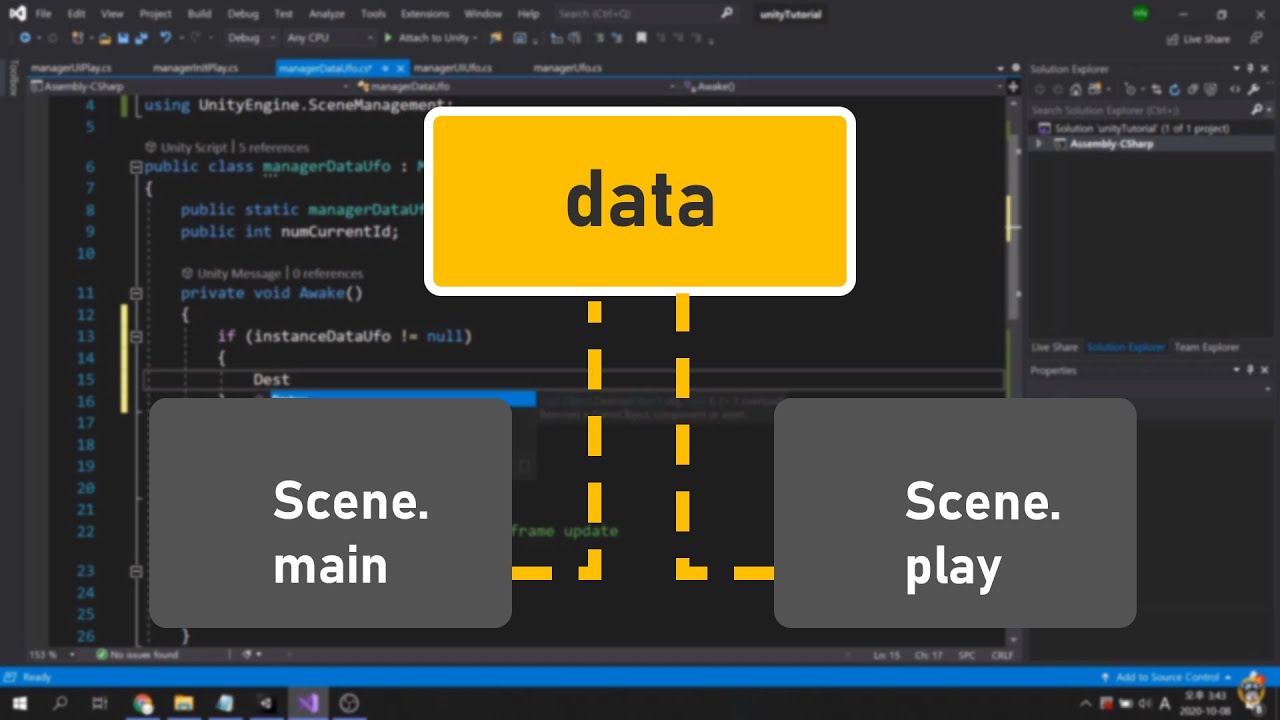1280x720 pixels.
Task: Open the Debug configuration dropdown
Action: [x=251, y=38]
